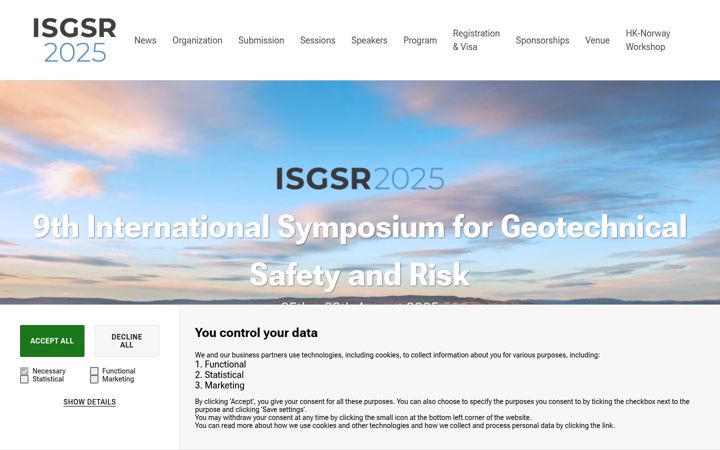Enable the Marketing cookies checkbox
This screenshot has height=450, width=720.
[94, 379]
